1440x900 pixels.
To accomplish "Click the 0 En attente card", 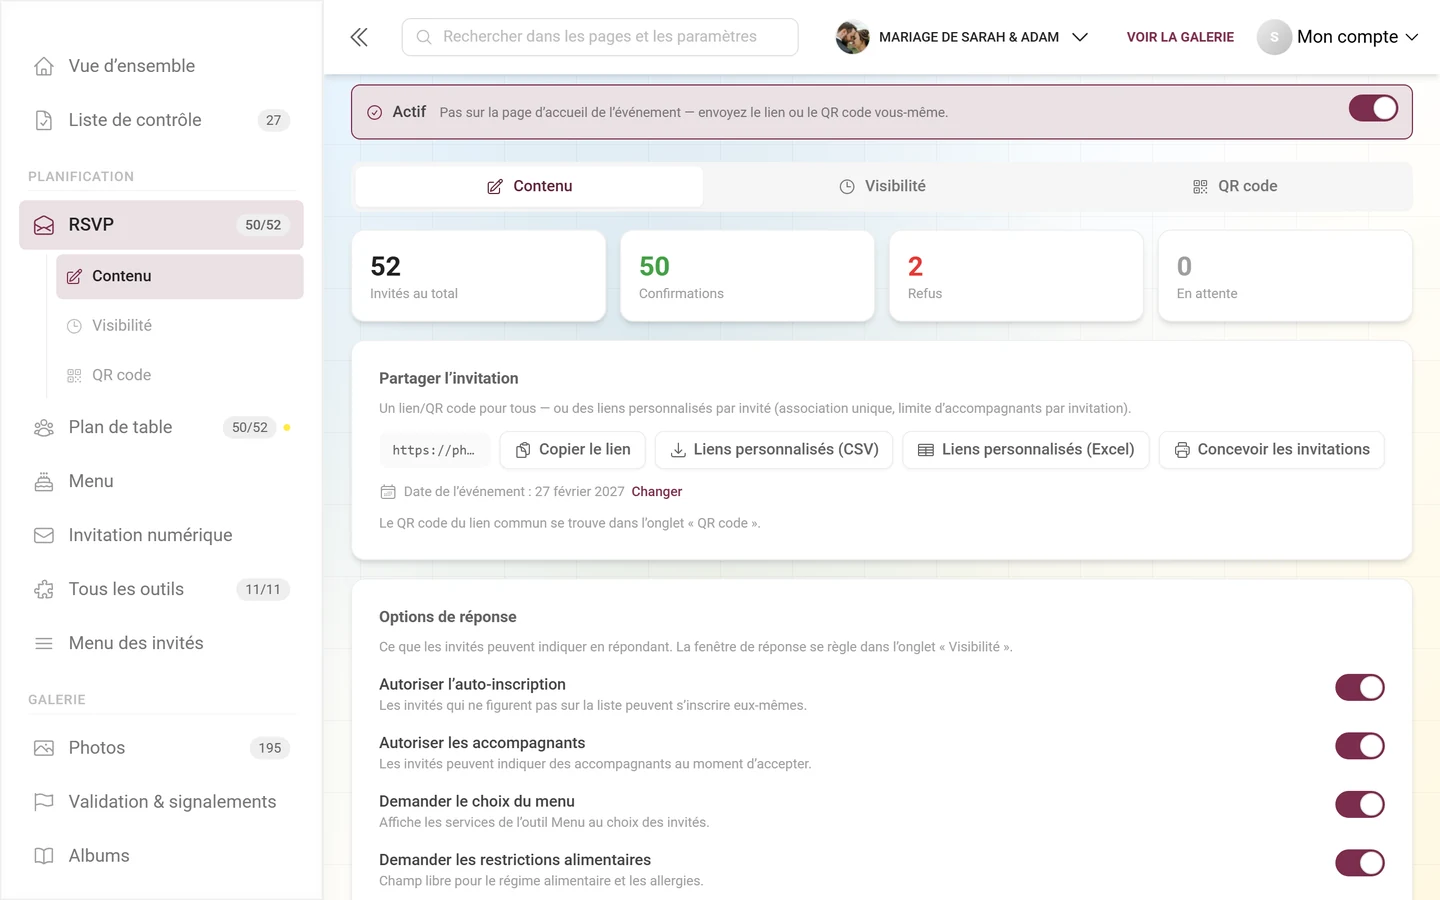I will [x=1285, y=276].
